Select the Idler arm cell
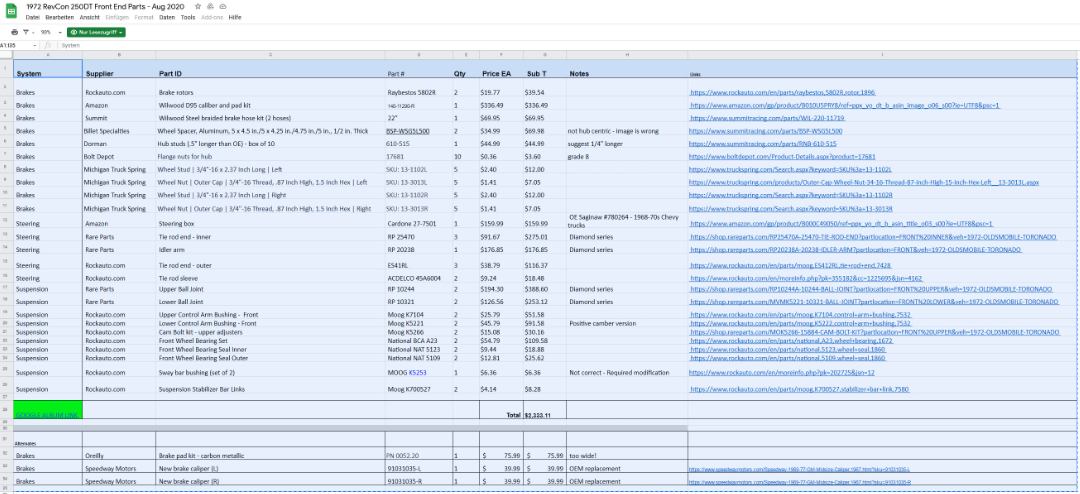The image size is (1080, 494). (x=270, y=249)
